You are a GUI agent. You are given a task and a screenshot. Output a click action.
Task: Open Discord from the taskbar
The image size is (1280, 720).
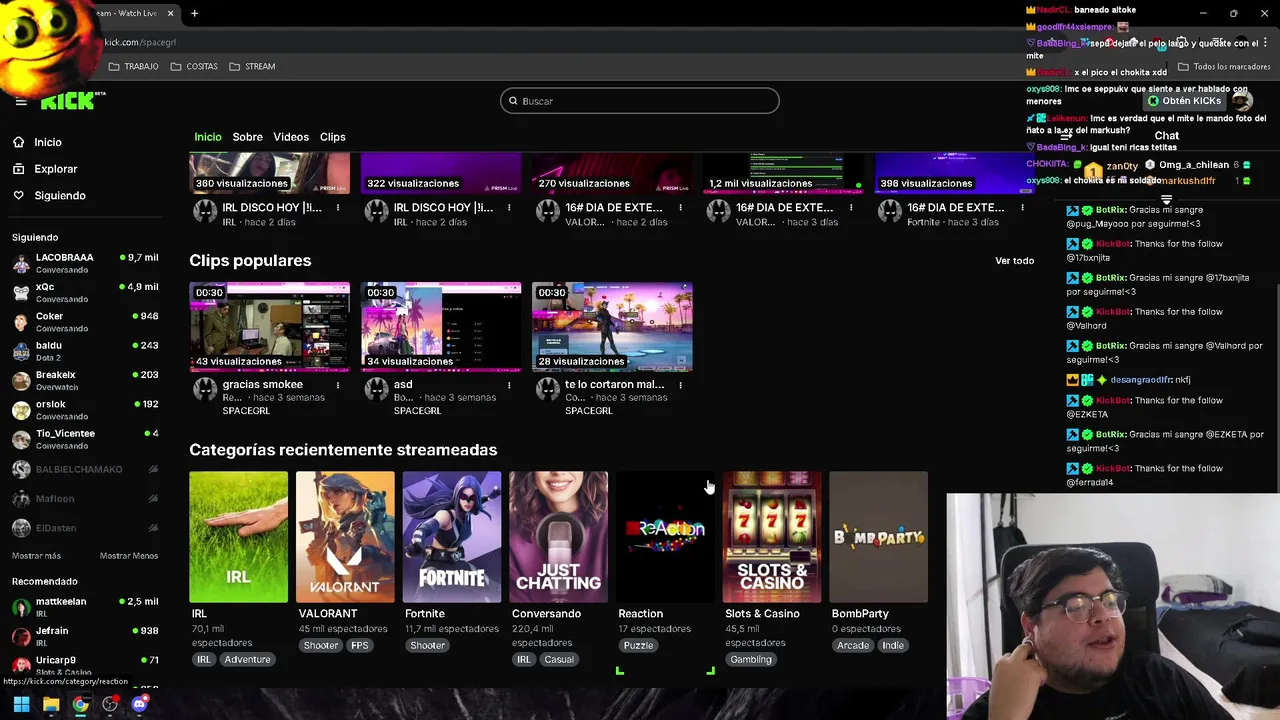[139, 704]
